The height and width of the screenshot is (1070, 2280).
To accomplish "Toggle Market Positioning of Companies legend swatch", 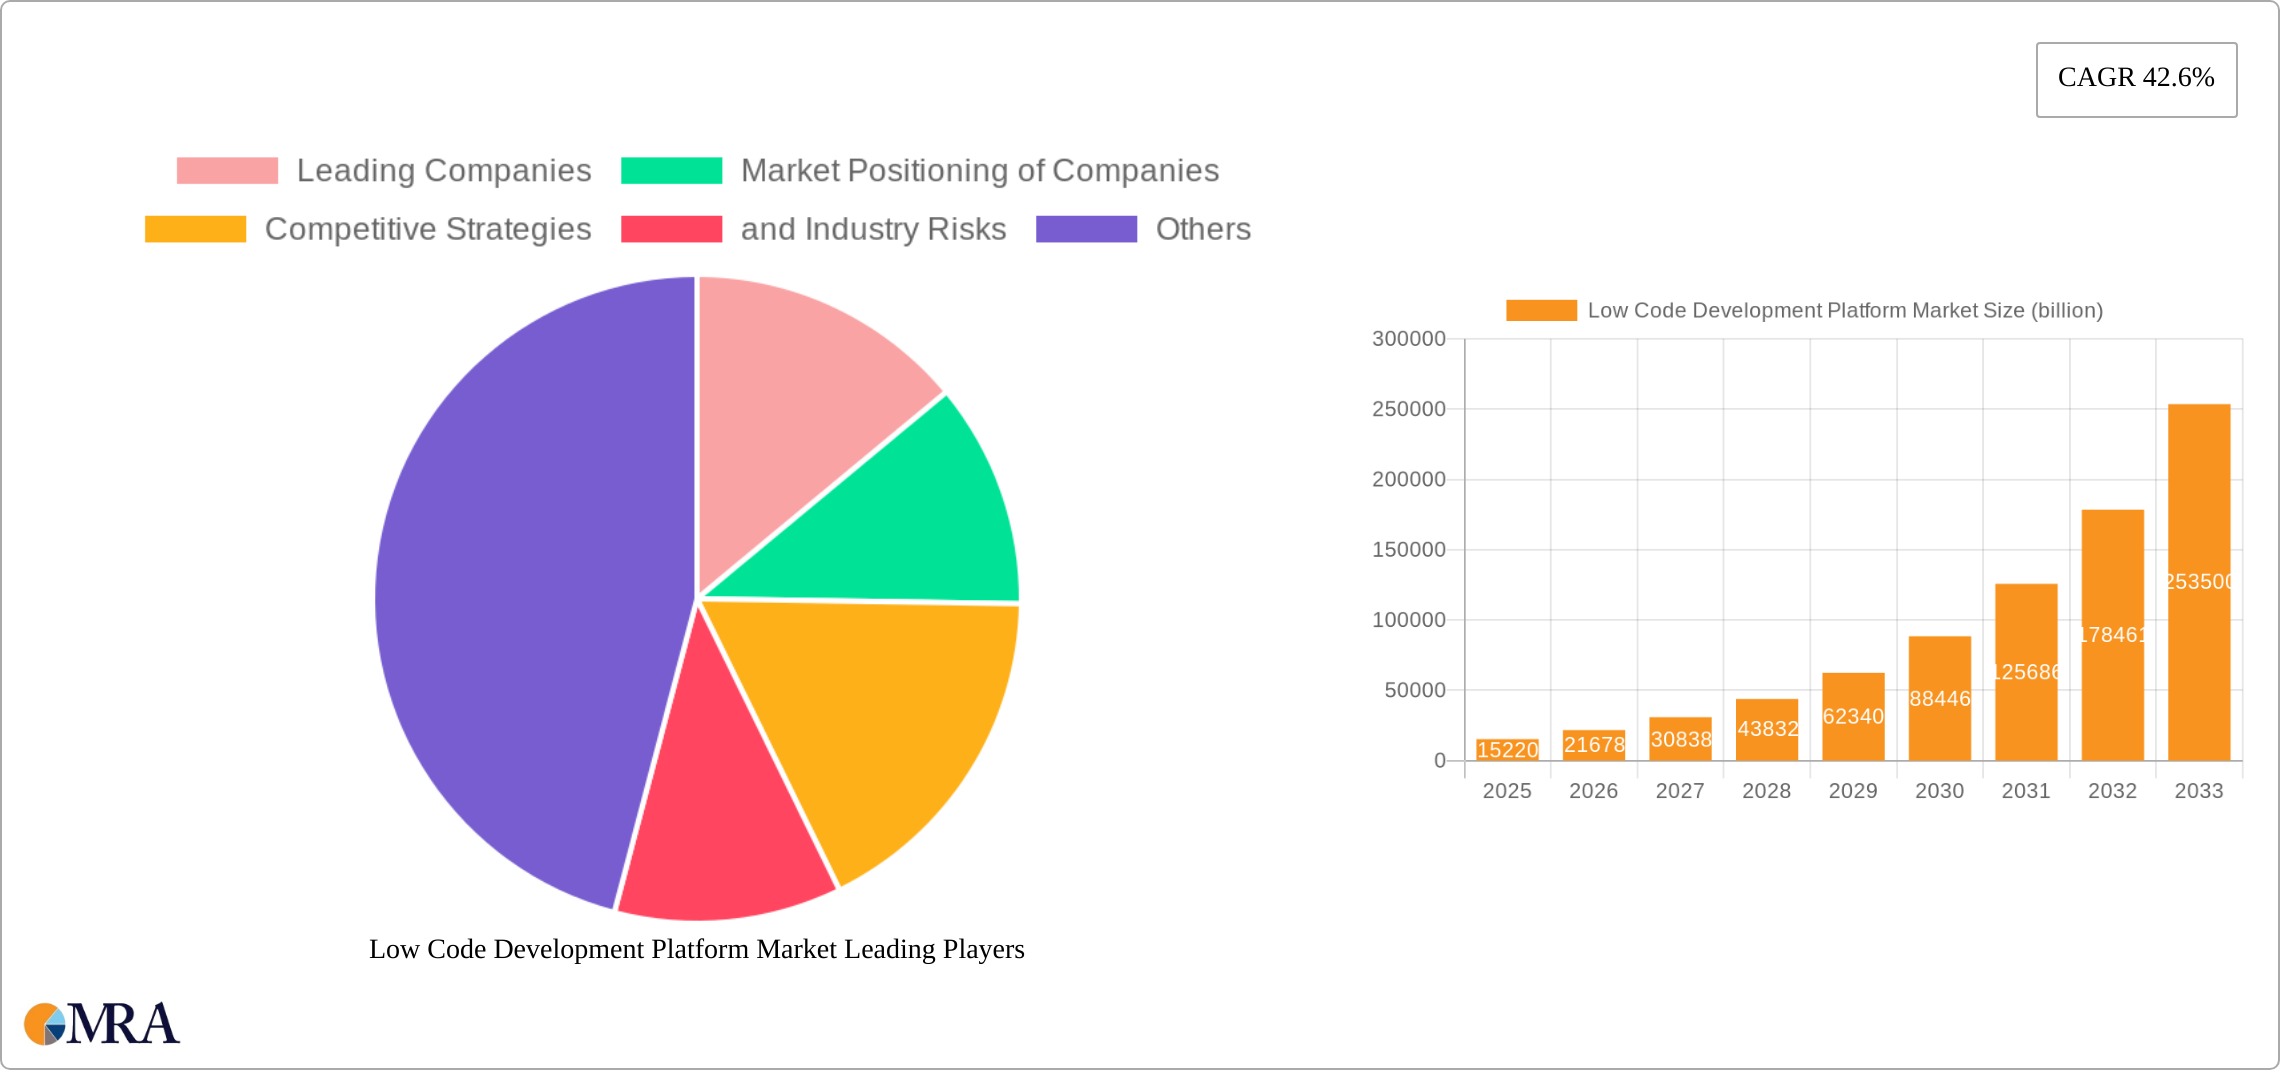I will click(x=671, y=171).
